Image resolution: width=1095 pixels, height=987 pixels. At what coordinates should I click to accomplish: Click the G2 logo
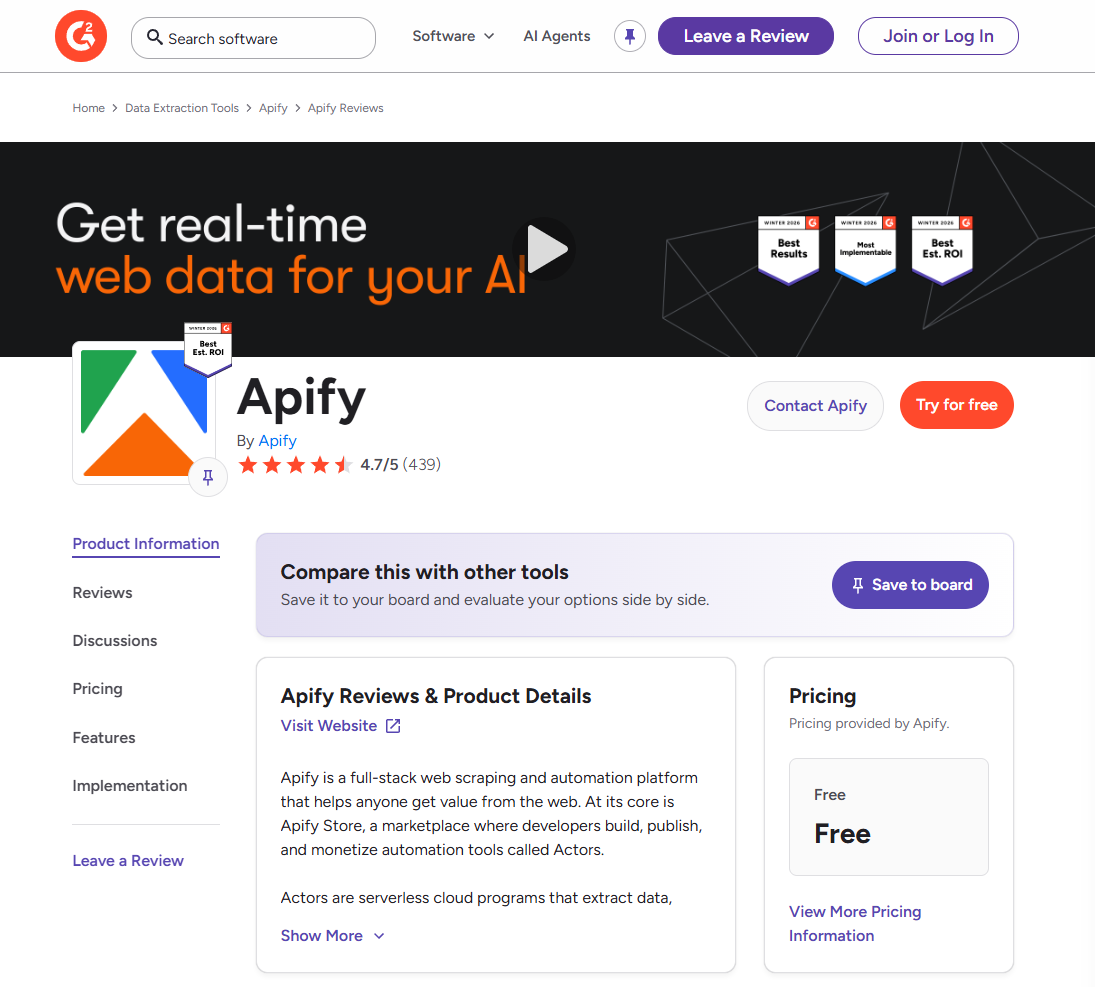(x=80, y=36)
